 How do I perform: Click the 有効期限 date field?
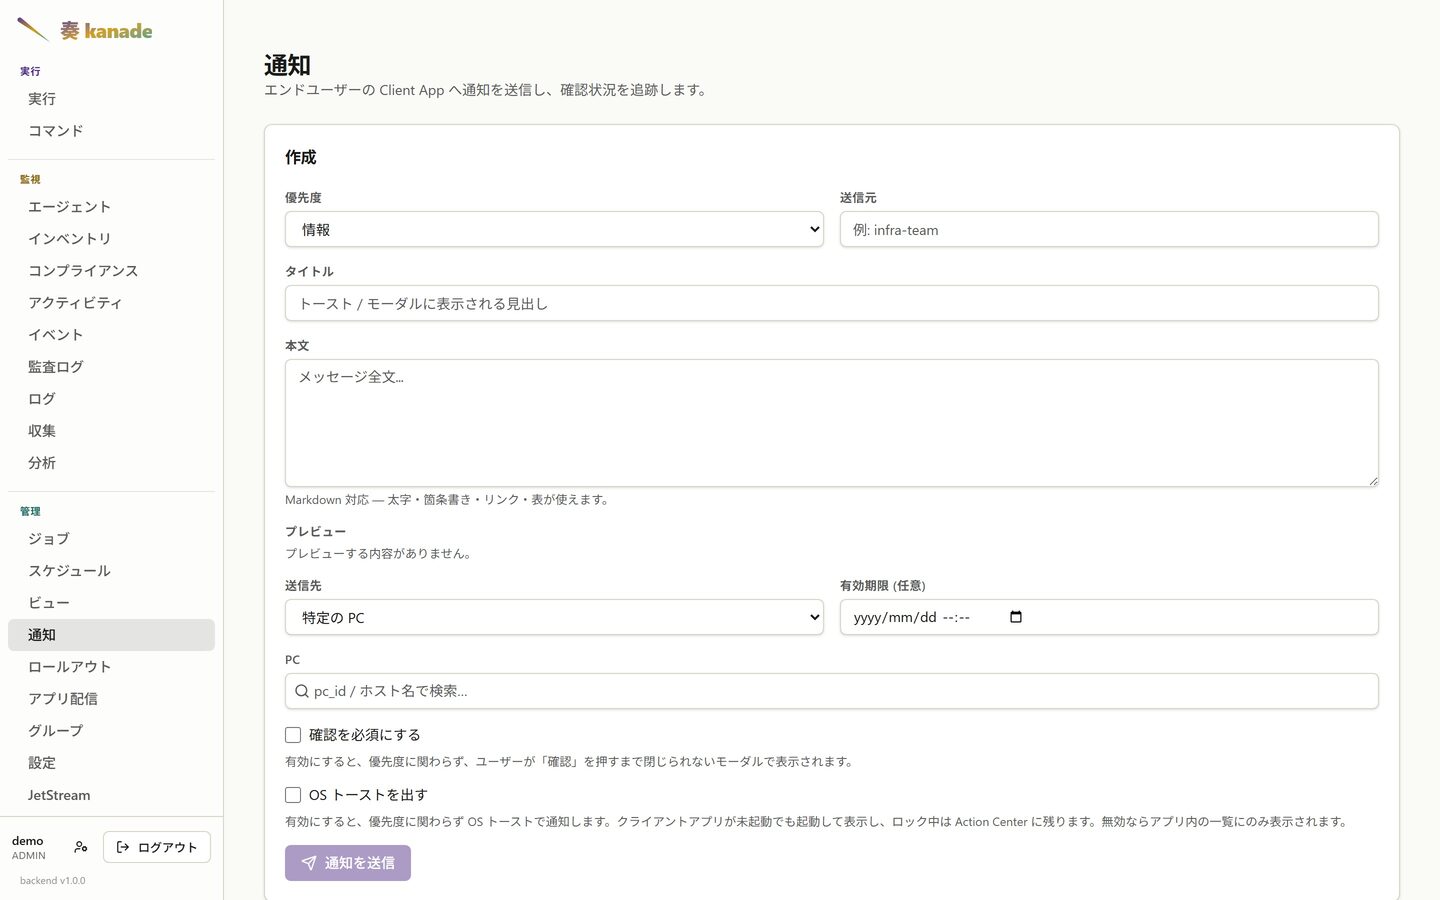coord(1109,617)
